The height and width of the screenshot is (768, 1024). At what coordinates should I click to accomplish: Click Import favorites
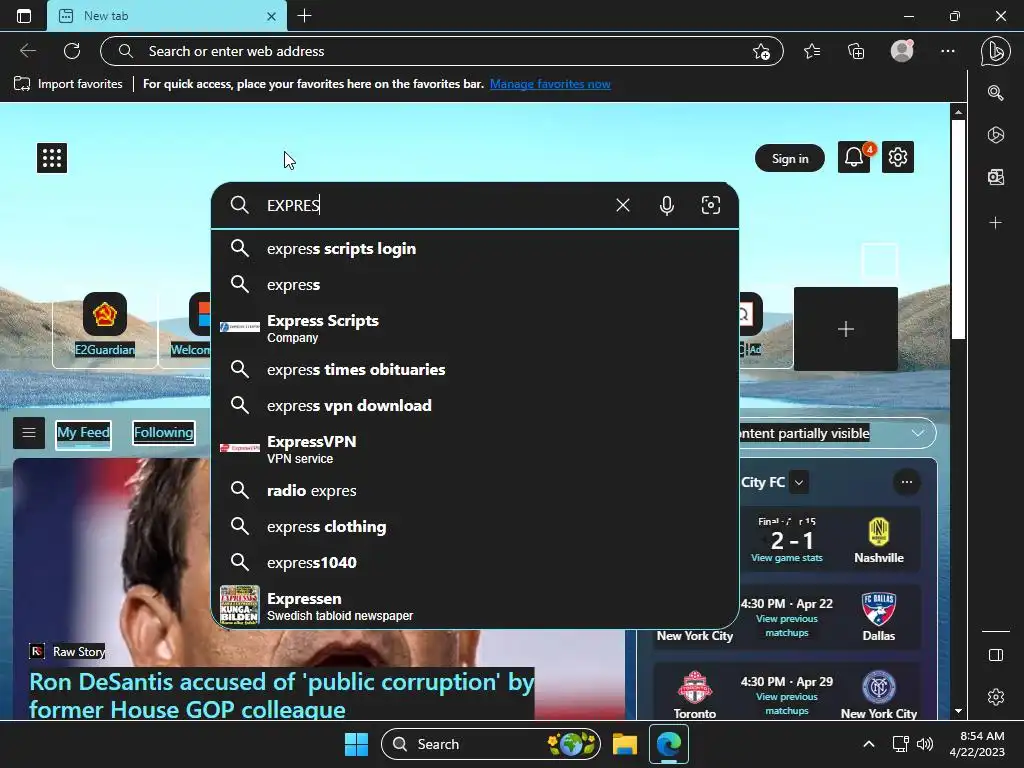69,84
